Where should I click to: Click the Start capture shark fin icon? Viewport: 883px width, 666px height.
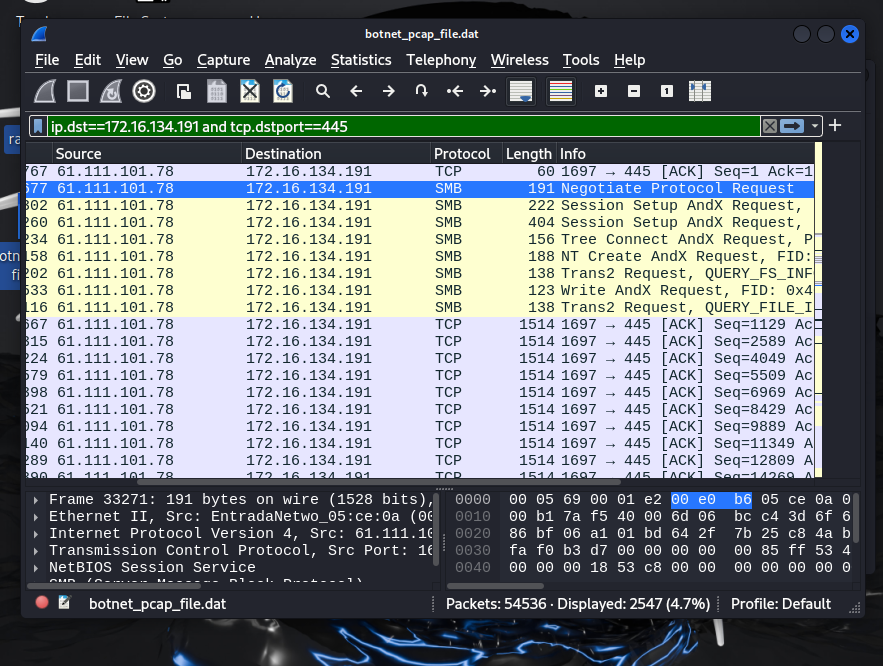click(x=45, y=92)
